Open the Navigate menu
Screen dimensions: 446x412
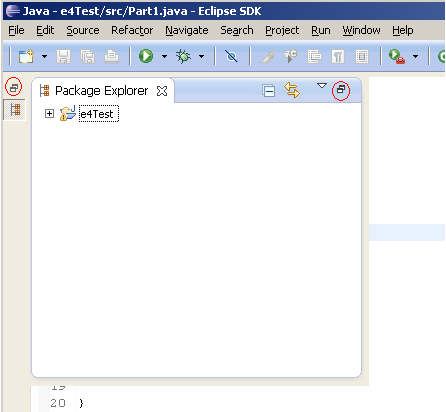click(x=187, y=30)
